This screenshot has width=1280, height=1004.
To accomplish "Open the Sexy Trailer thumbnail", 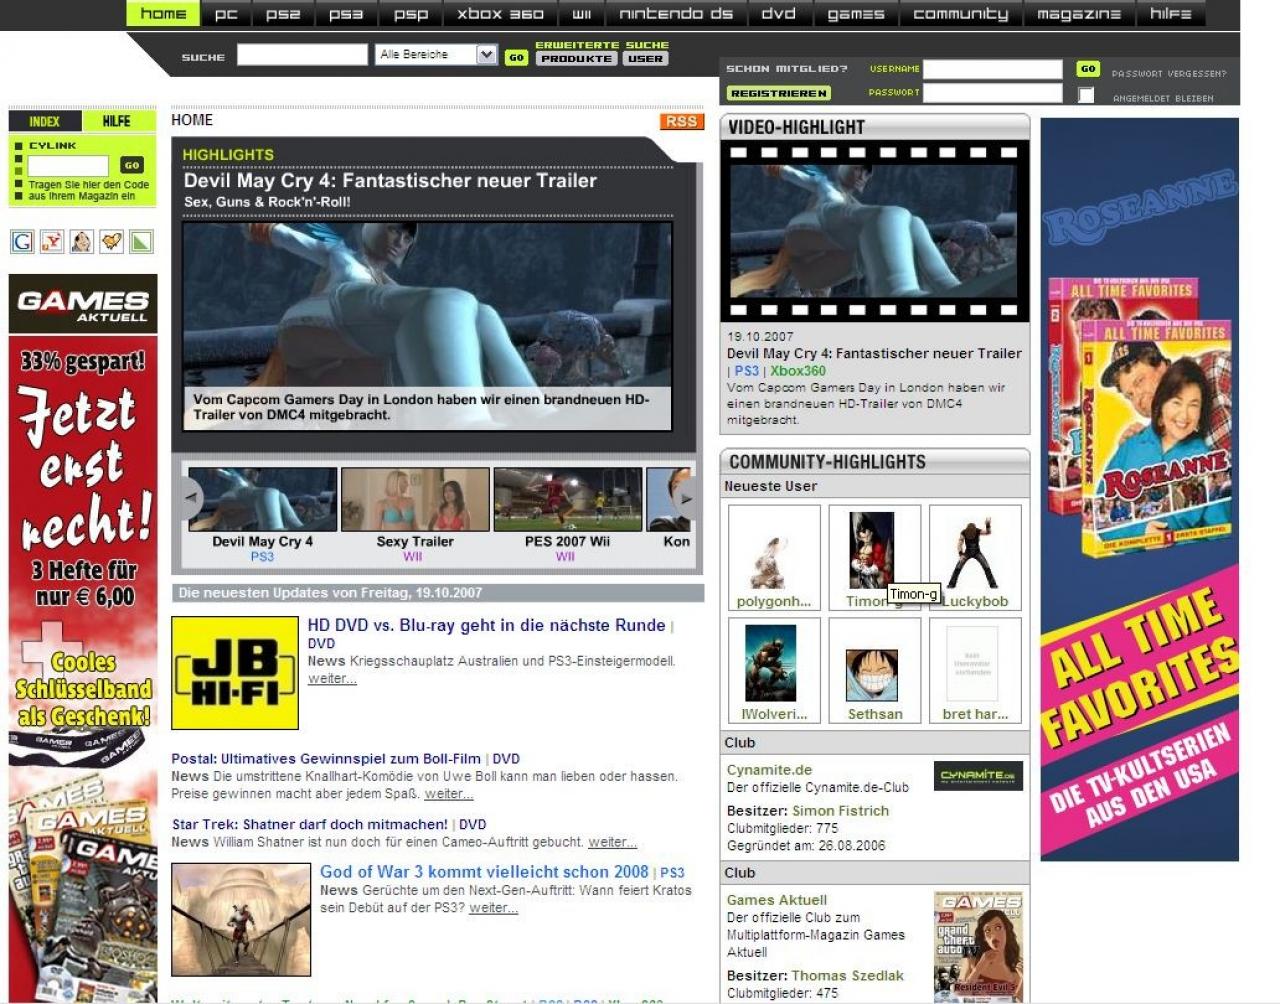I will [x=415, y=499].
